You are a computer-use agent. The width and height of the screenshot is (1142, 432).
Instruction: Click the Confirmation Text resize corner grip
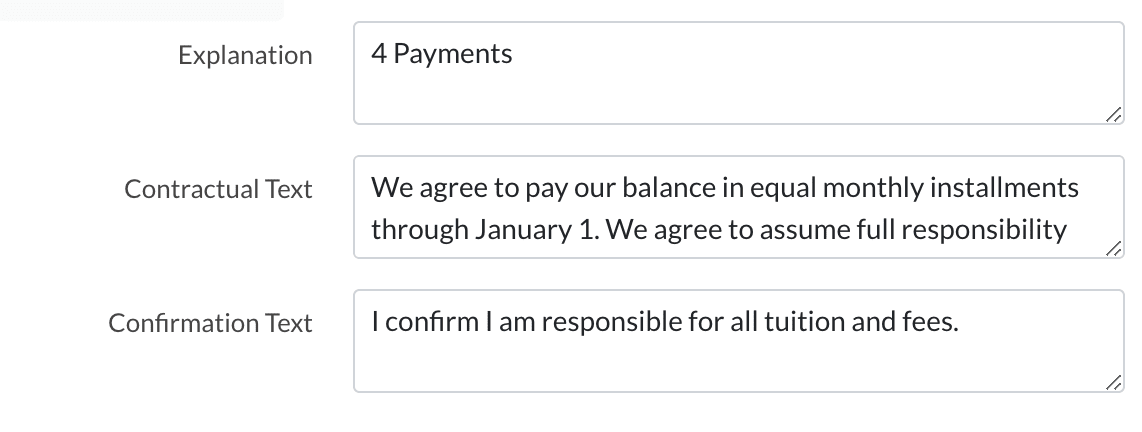1113,383
